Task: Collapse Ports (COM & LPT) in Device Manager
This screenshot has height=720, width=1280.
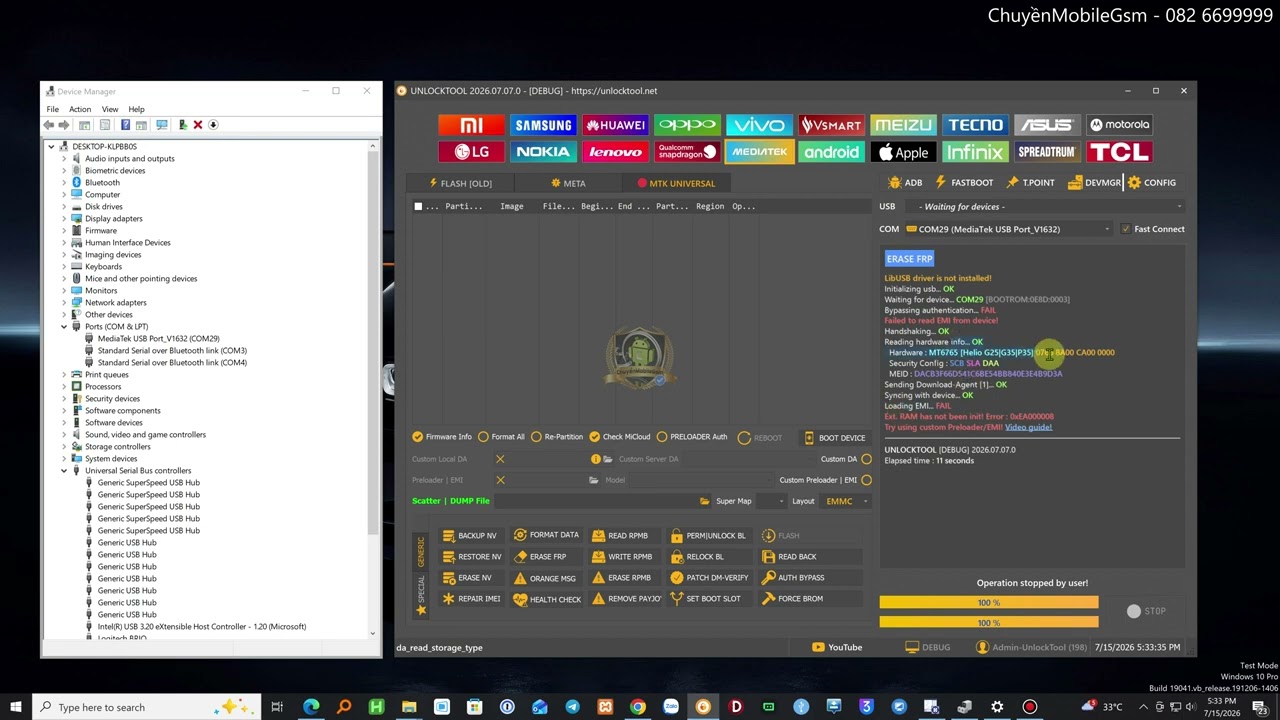Action: point(64,327)
